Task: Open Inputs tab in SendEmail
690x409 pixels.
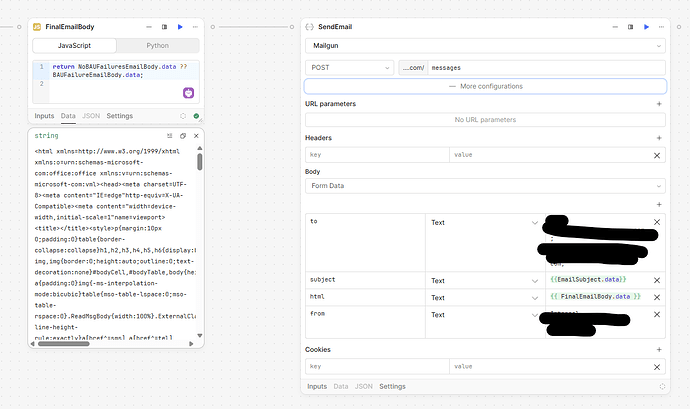Action: point(317,386)
